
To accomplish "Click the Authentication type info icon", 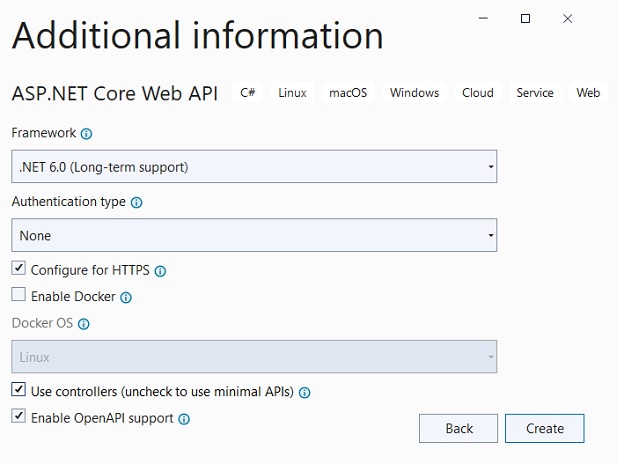I will 136,202.
